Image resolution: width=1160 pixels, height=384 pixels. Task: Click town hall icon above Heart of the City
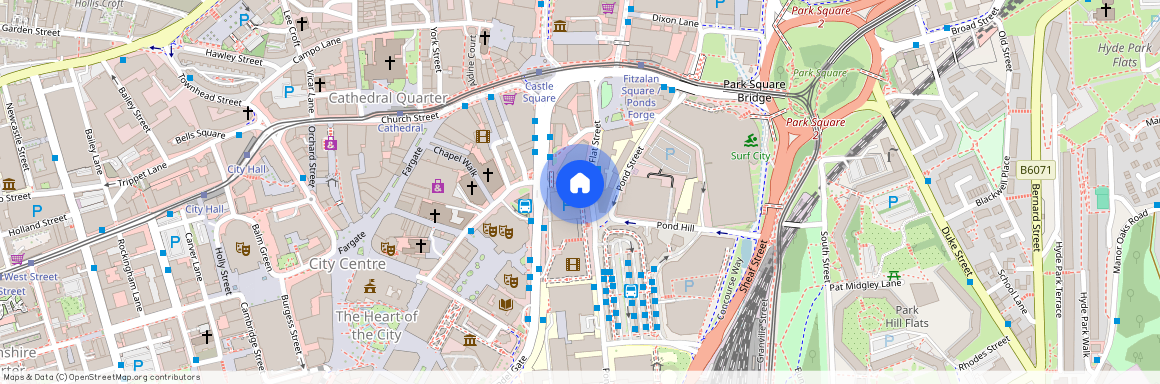[x=370, y=286]
